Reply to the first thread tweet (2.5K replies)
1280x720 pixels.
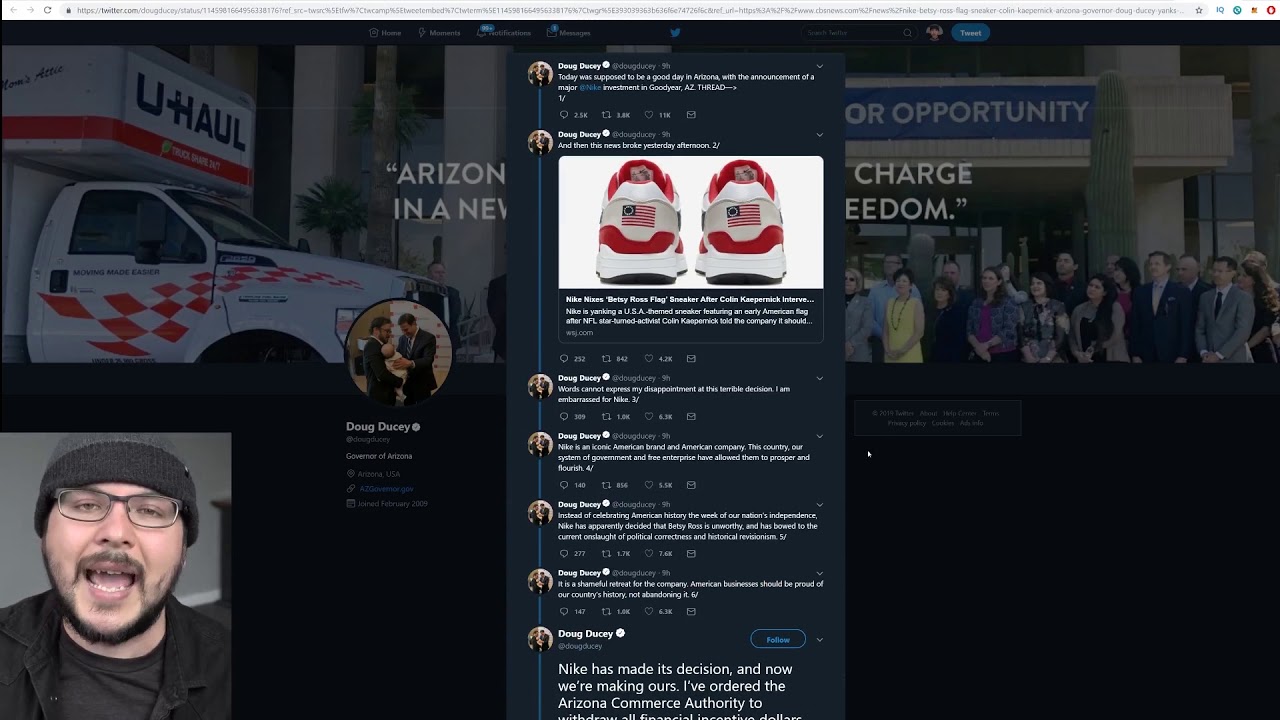click(x=564, y=115)
